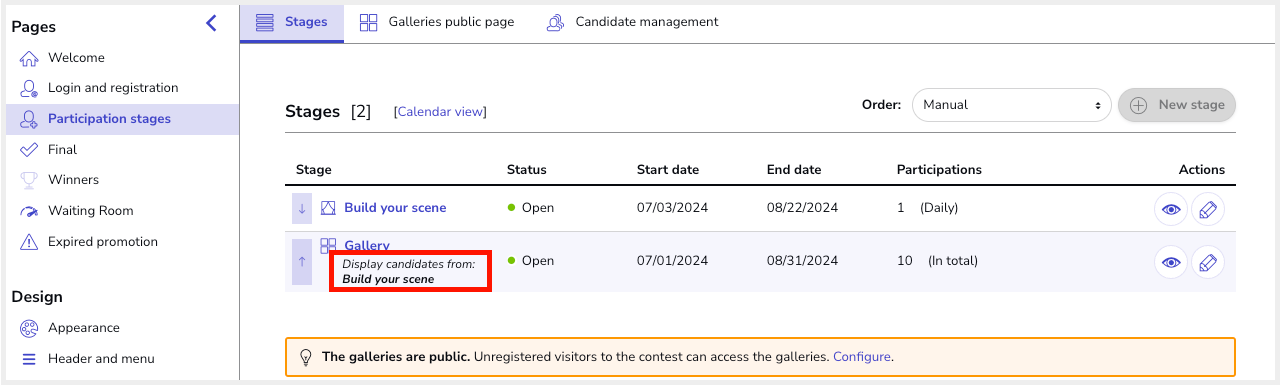Click the 08/22/2024 end date cell

(802, 208)
